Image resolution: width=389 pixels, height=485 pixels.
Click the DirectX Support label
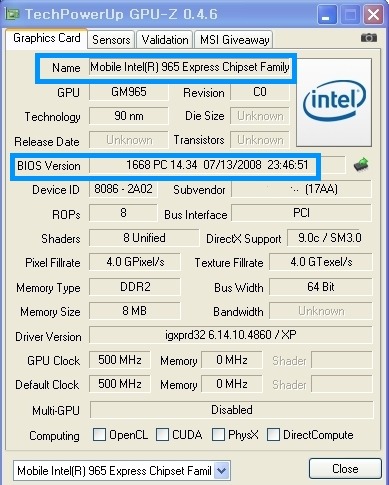[x=244, y=239]
